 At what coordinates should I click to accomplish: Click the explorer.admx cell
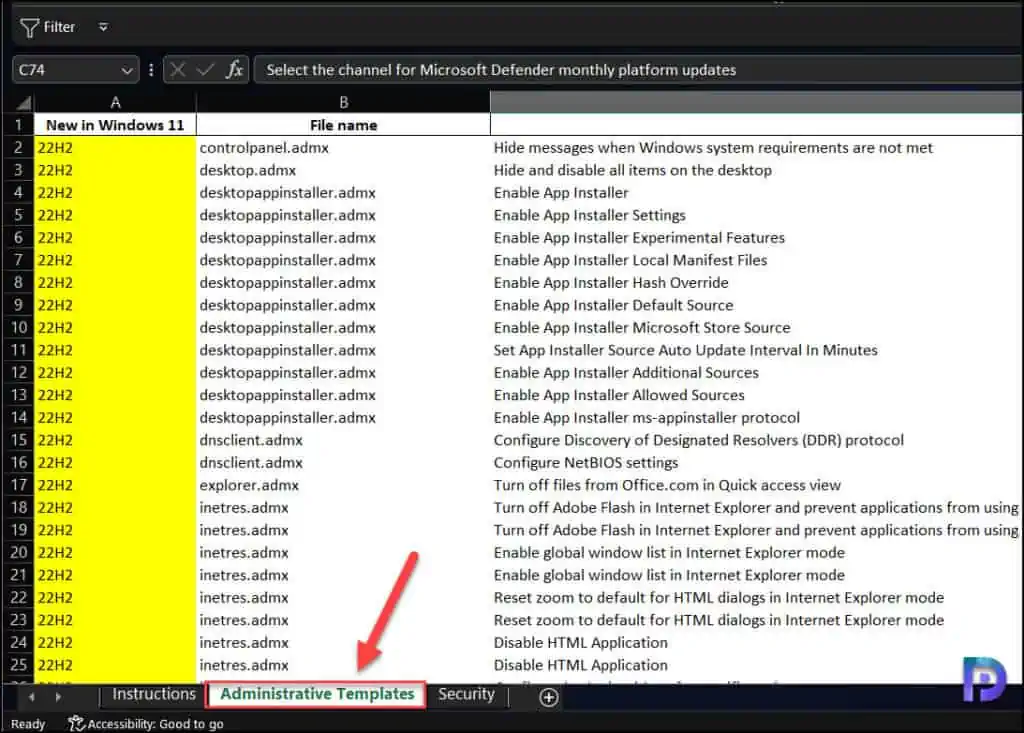(x=344, y=485)
